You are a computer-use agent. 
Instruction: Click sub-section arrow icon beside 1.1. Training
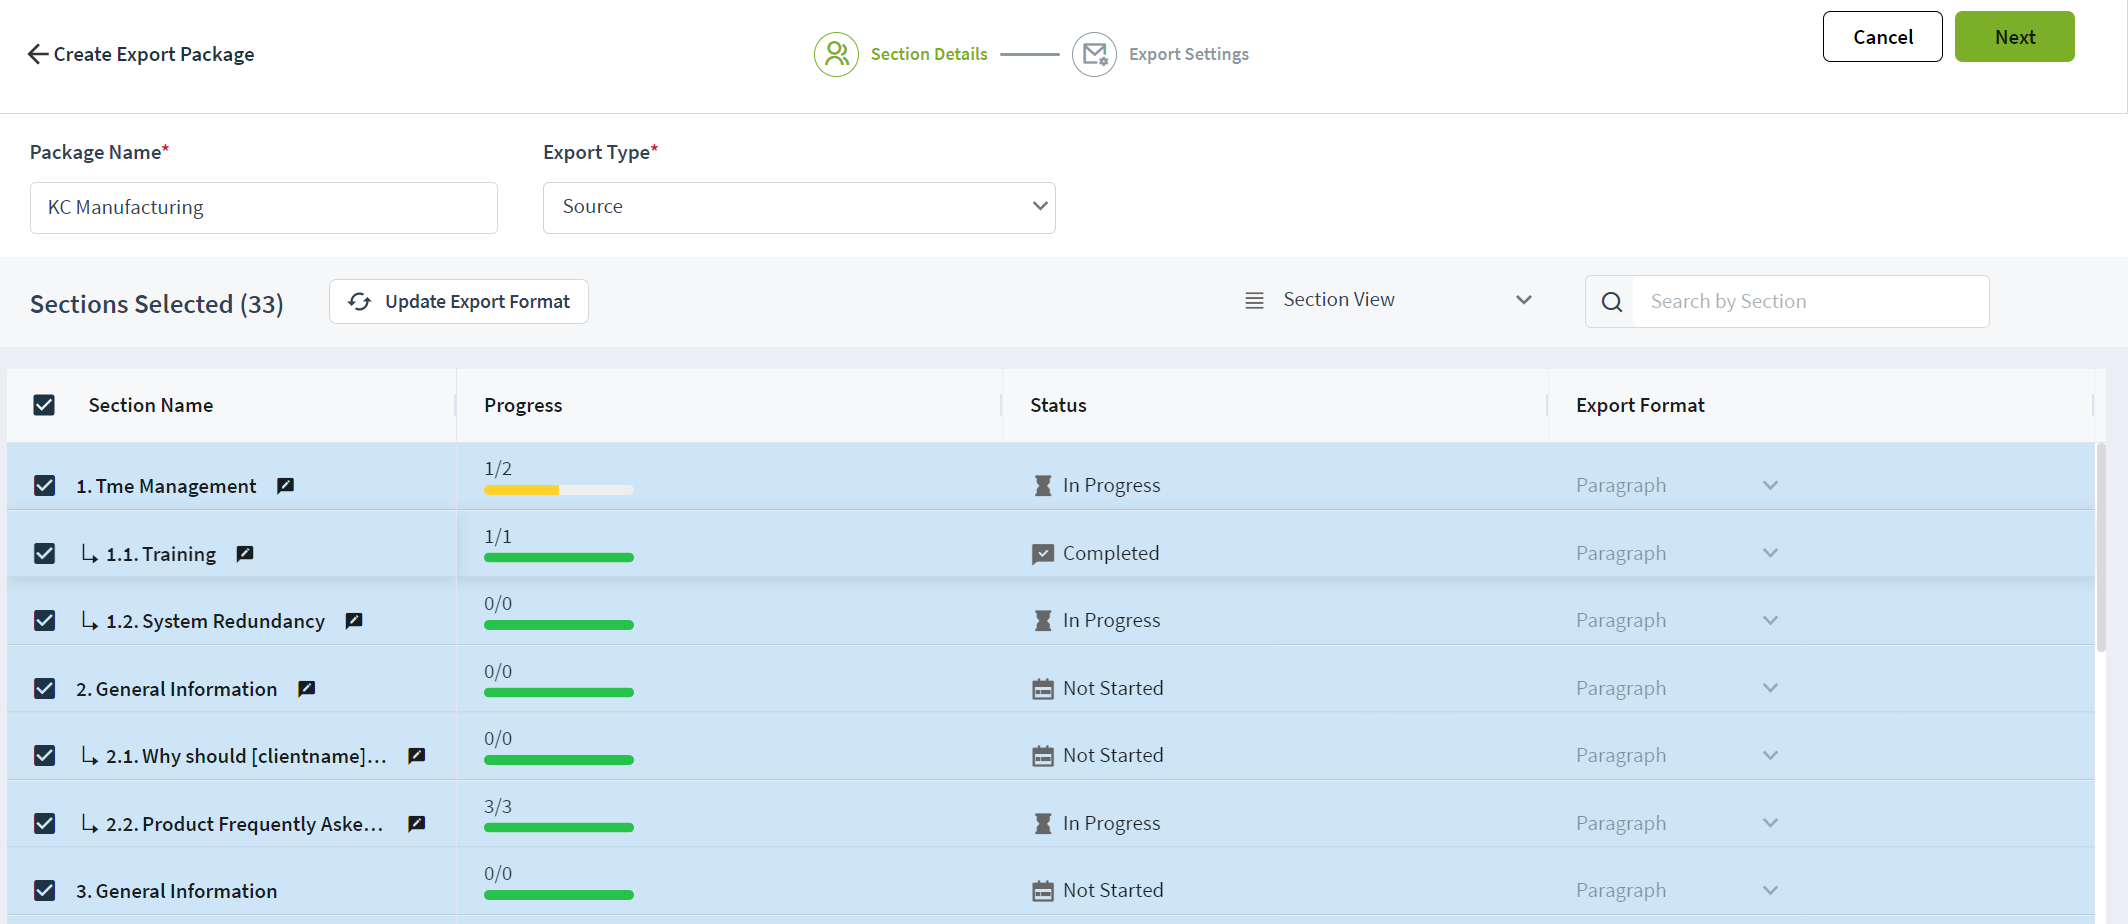pyautogui.click(x=89, y=554)
